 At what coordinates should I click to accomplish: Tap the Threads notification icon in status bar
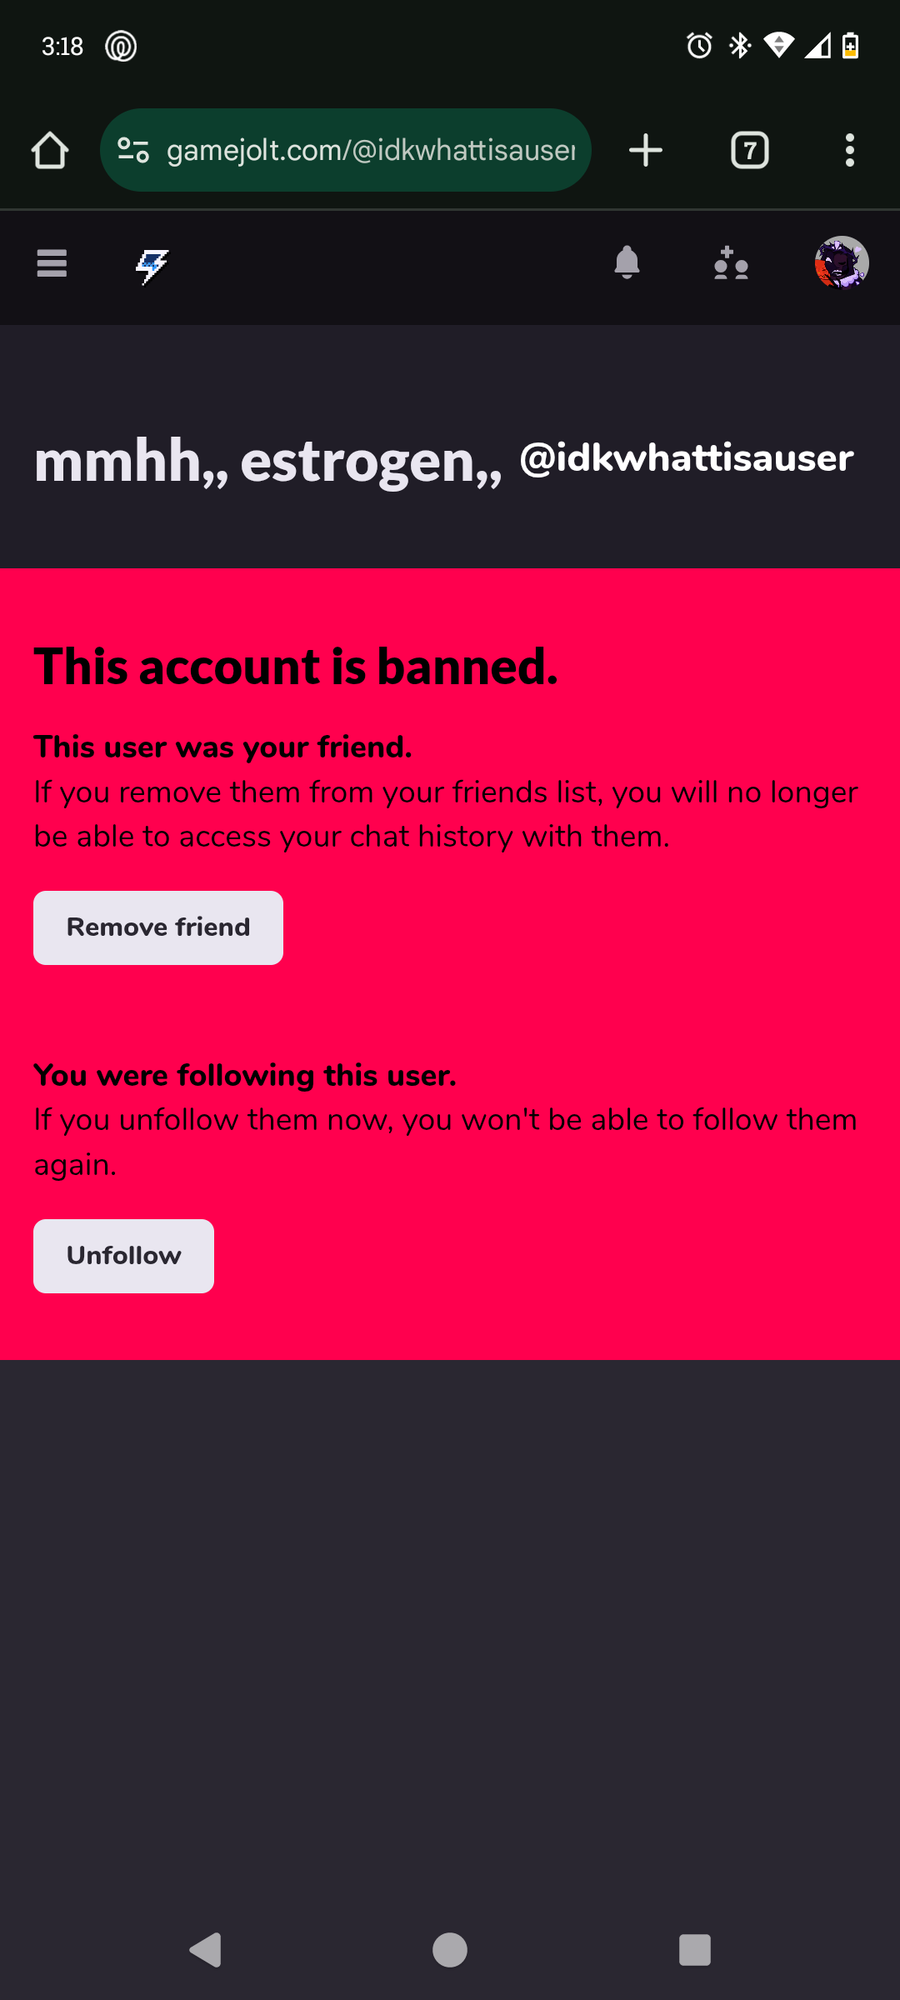coord(121,46)
